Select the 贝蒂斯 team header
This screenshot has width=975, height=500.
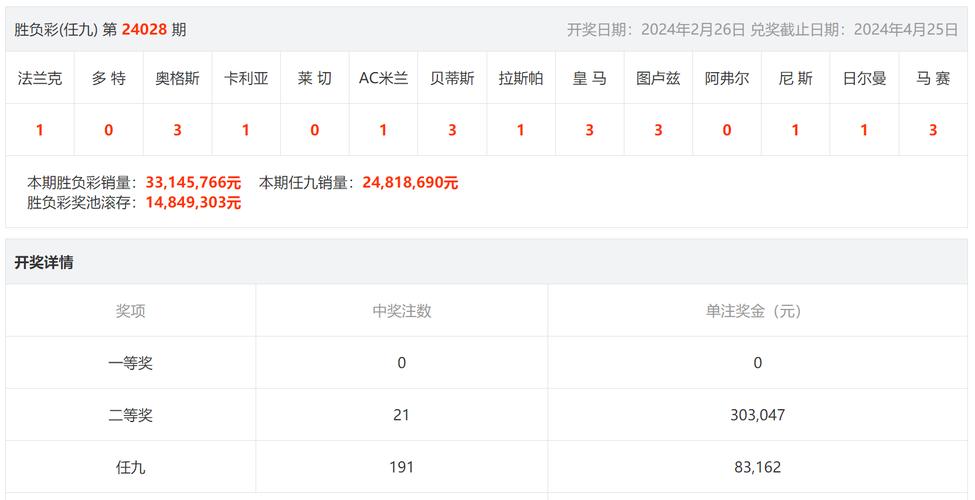point(452,78)
